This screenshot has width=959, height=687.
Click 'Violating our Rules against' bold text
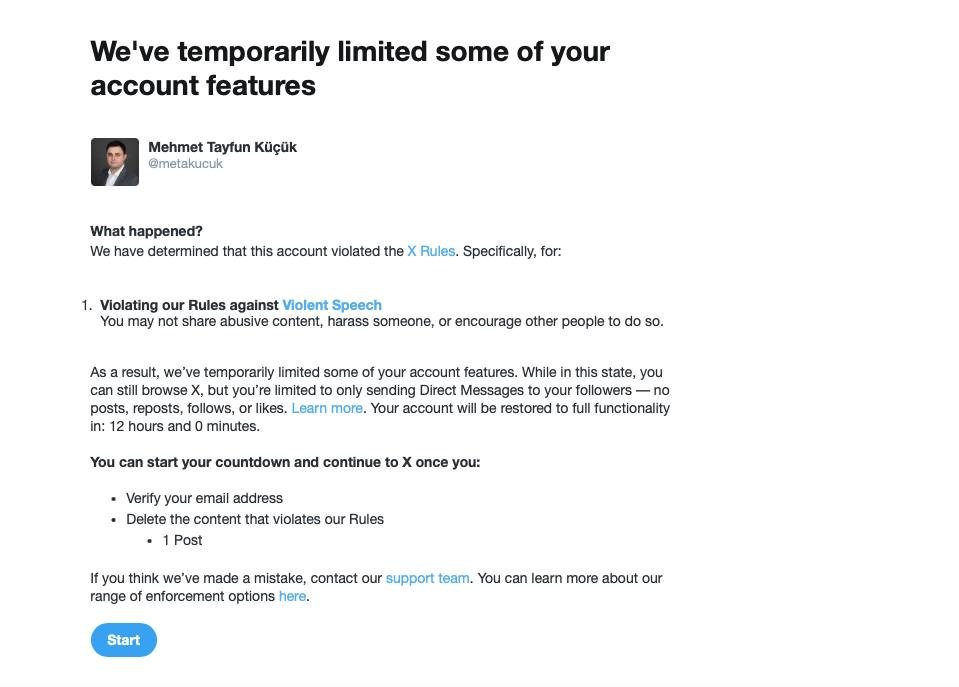[x=190, y=305]
